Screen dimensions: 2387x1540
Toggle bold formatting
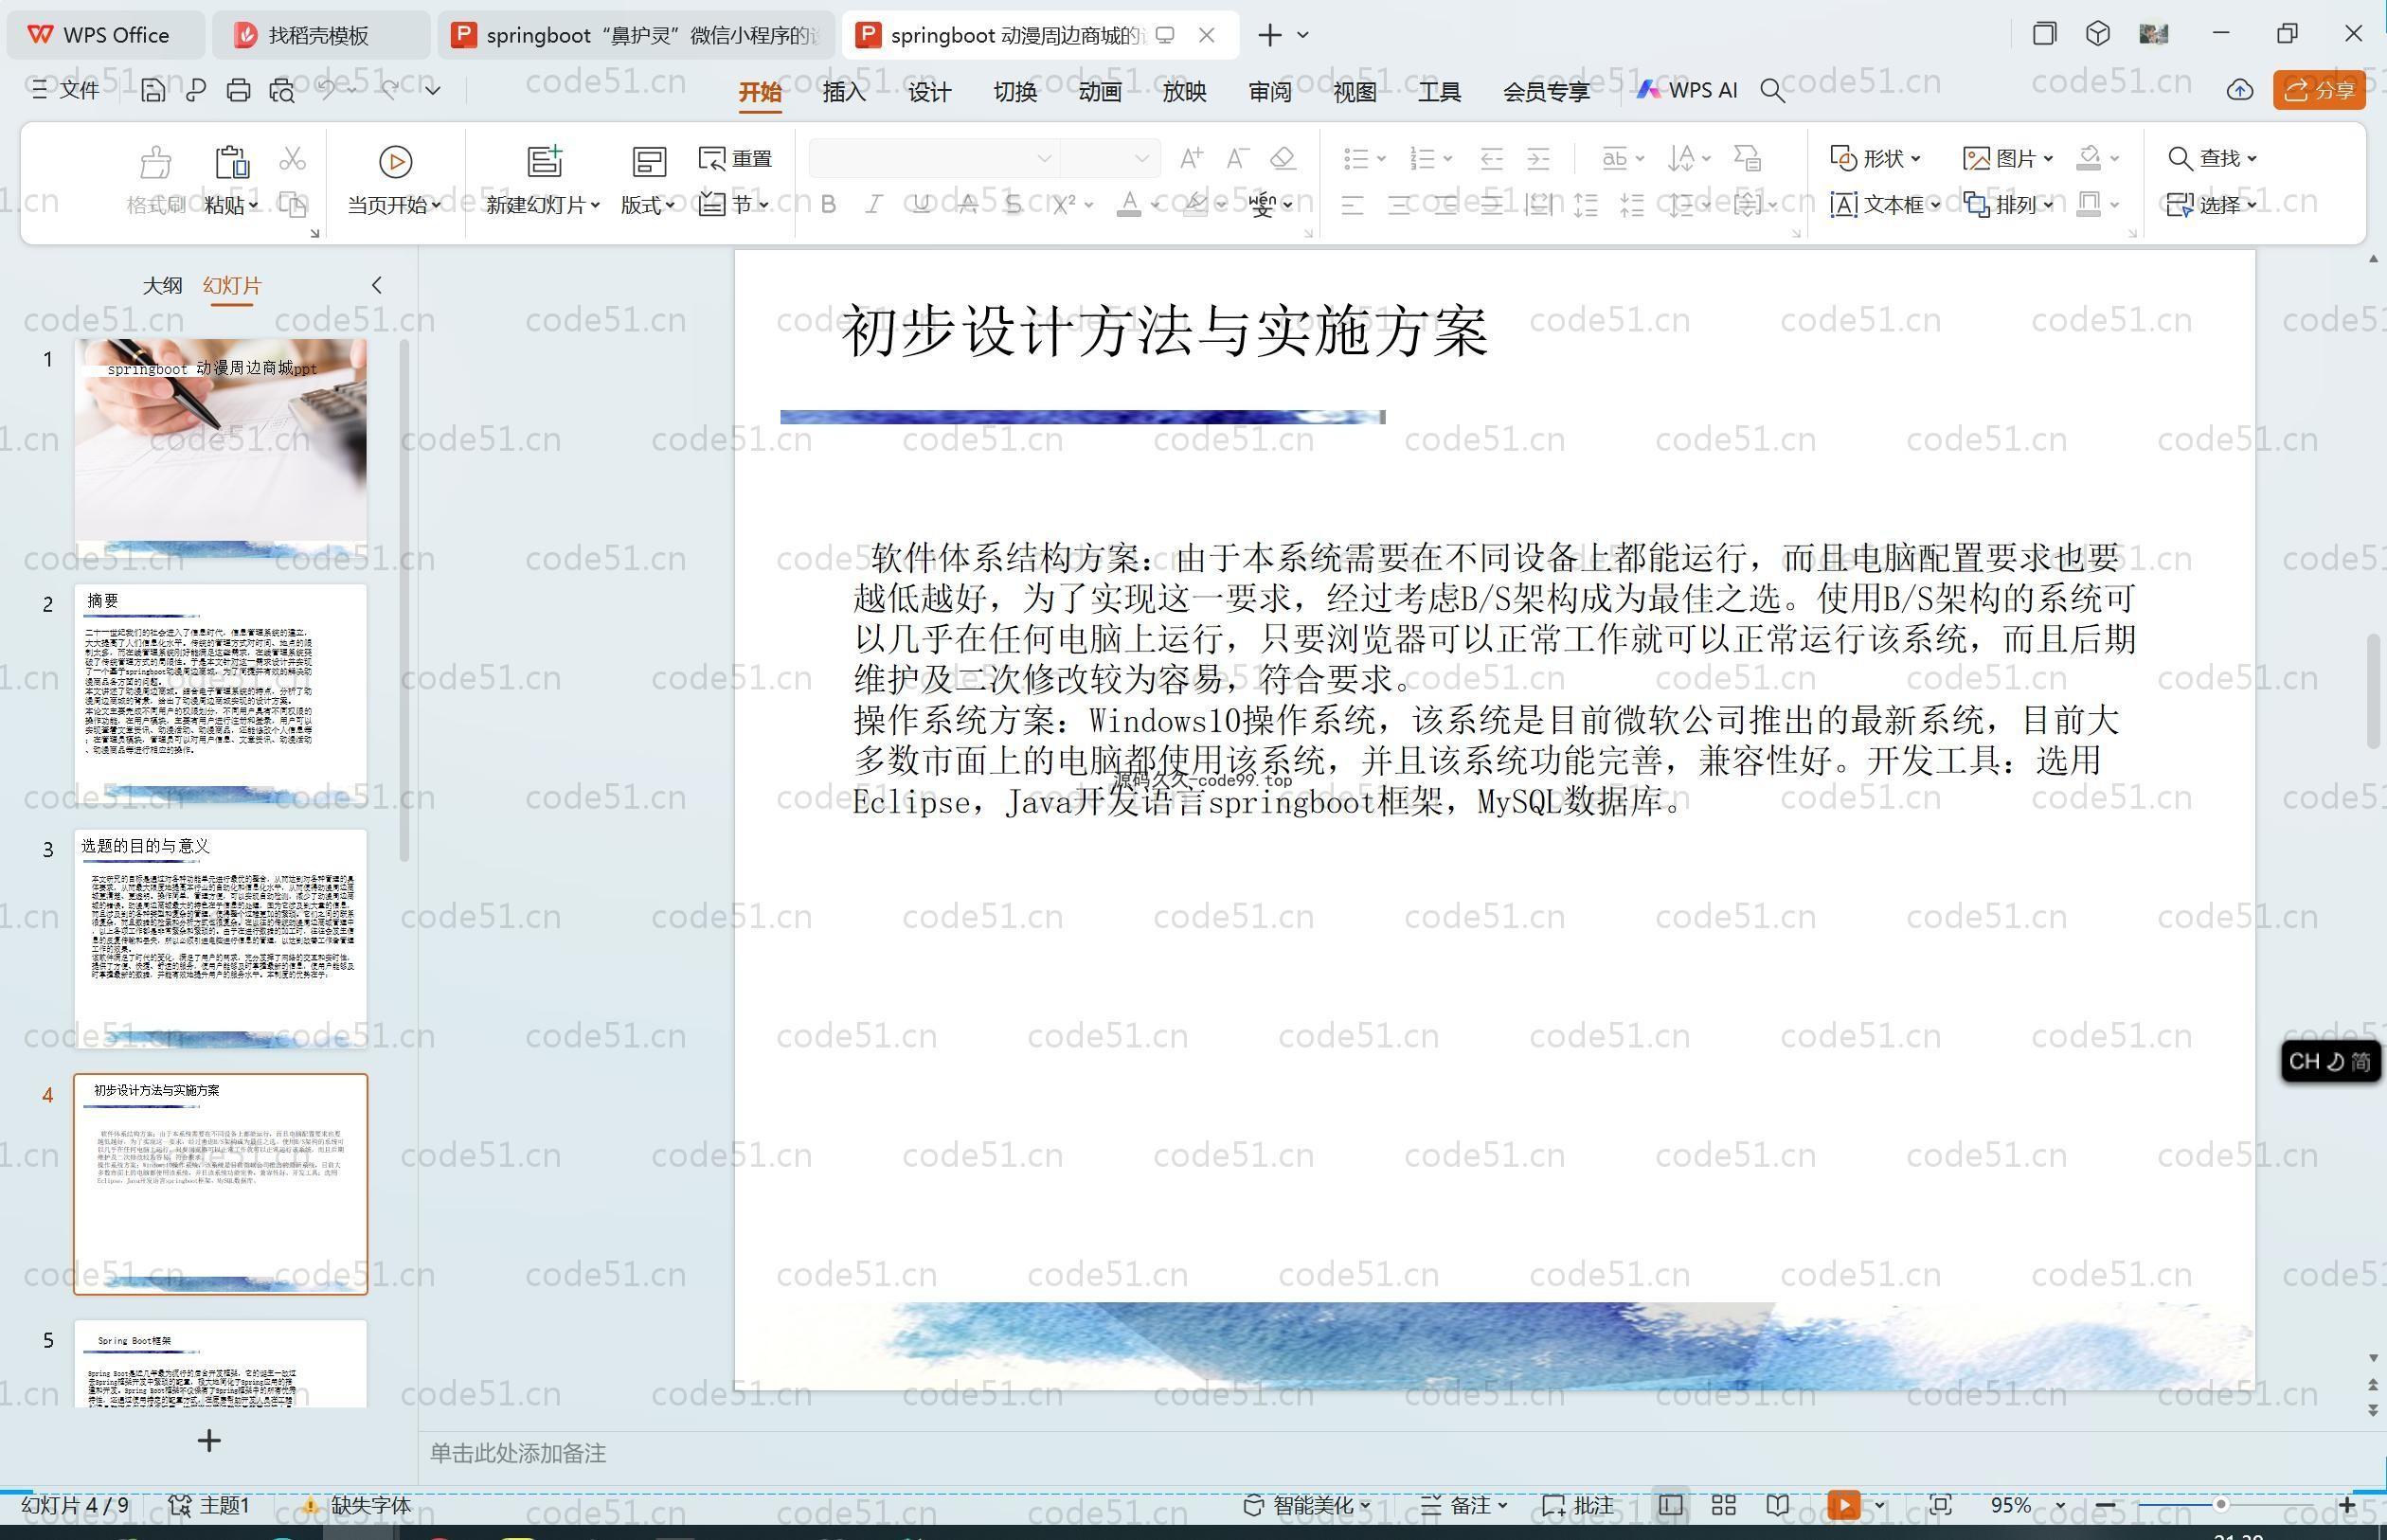(x=828, y=205)
